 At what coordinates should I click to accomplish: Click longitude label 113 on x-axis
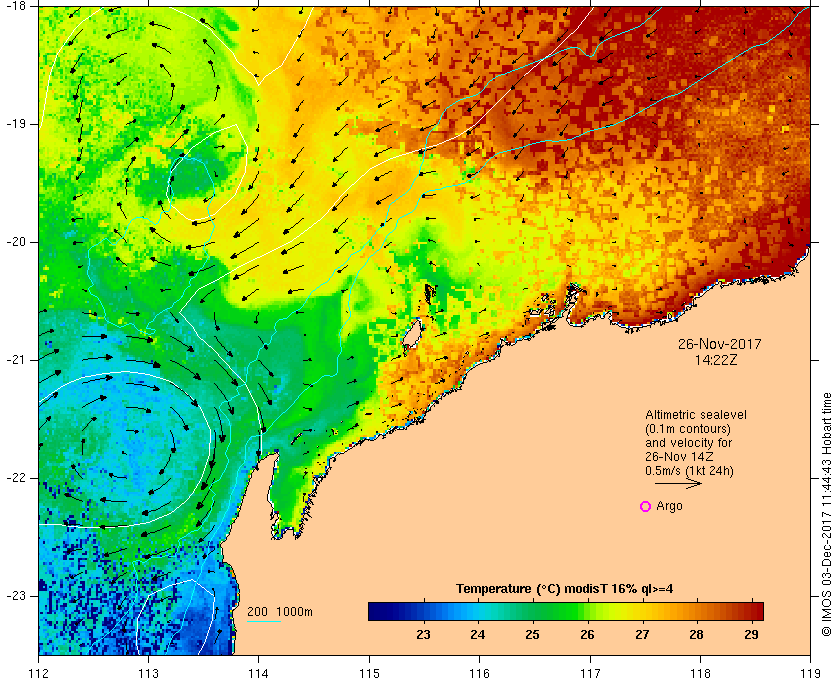point(148,673)
